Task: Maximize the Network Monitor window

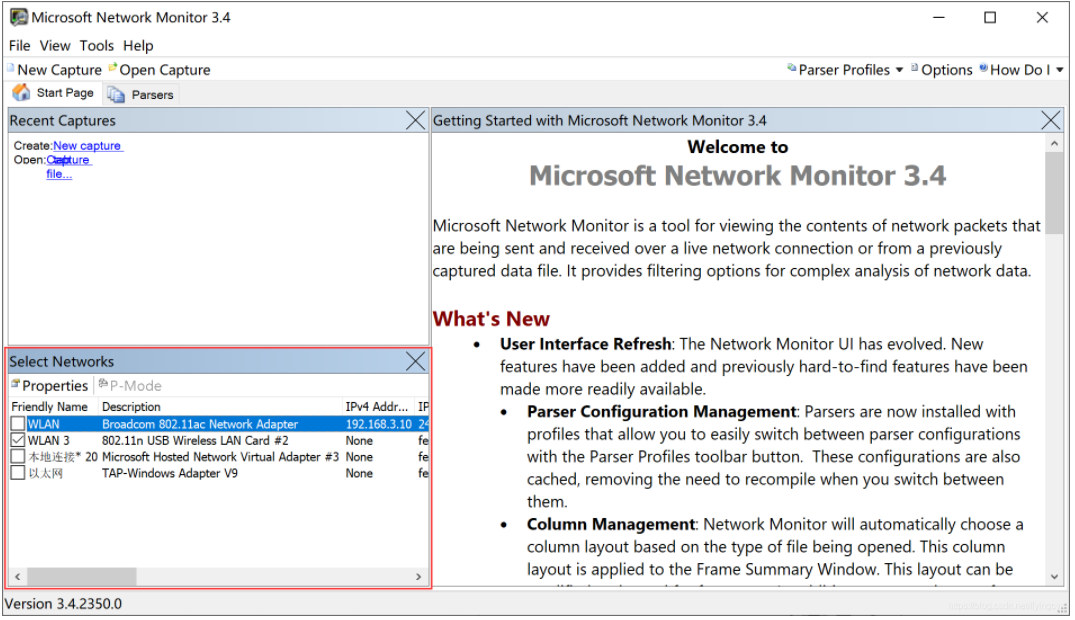Action: point(991,18)
